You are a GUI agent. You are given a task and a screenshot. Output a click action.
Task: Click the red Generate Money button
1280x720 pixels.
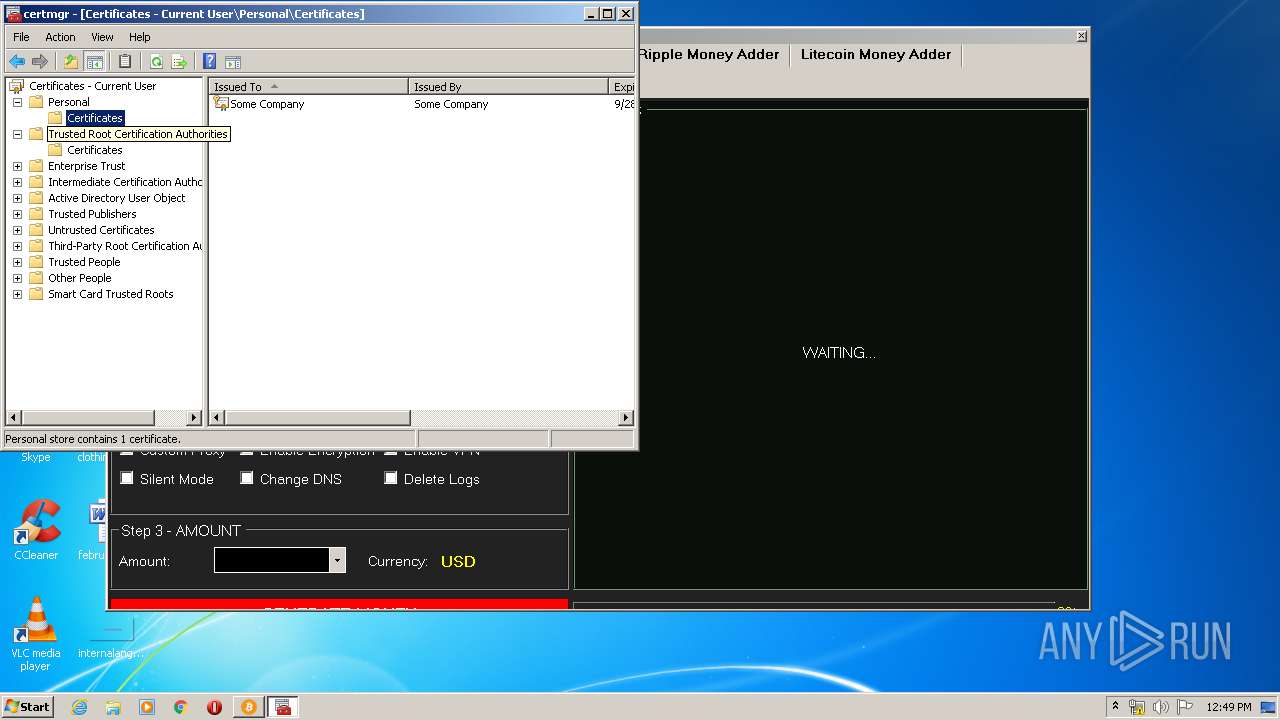pyautogui.click(x=339, y=604)
